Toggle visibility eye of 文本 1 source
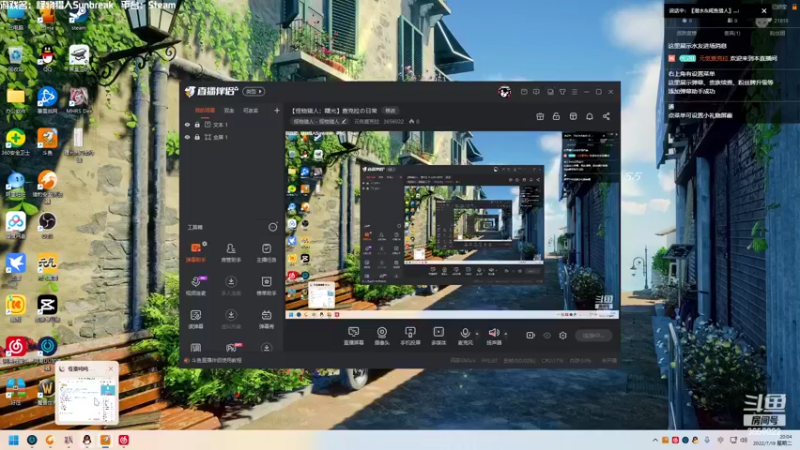The image size is (800, 450). point(187,124)
